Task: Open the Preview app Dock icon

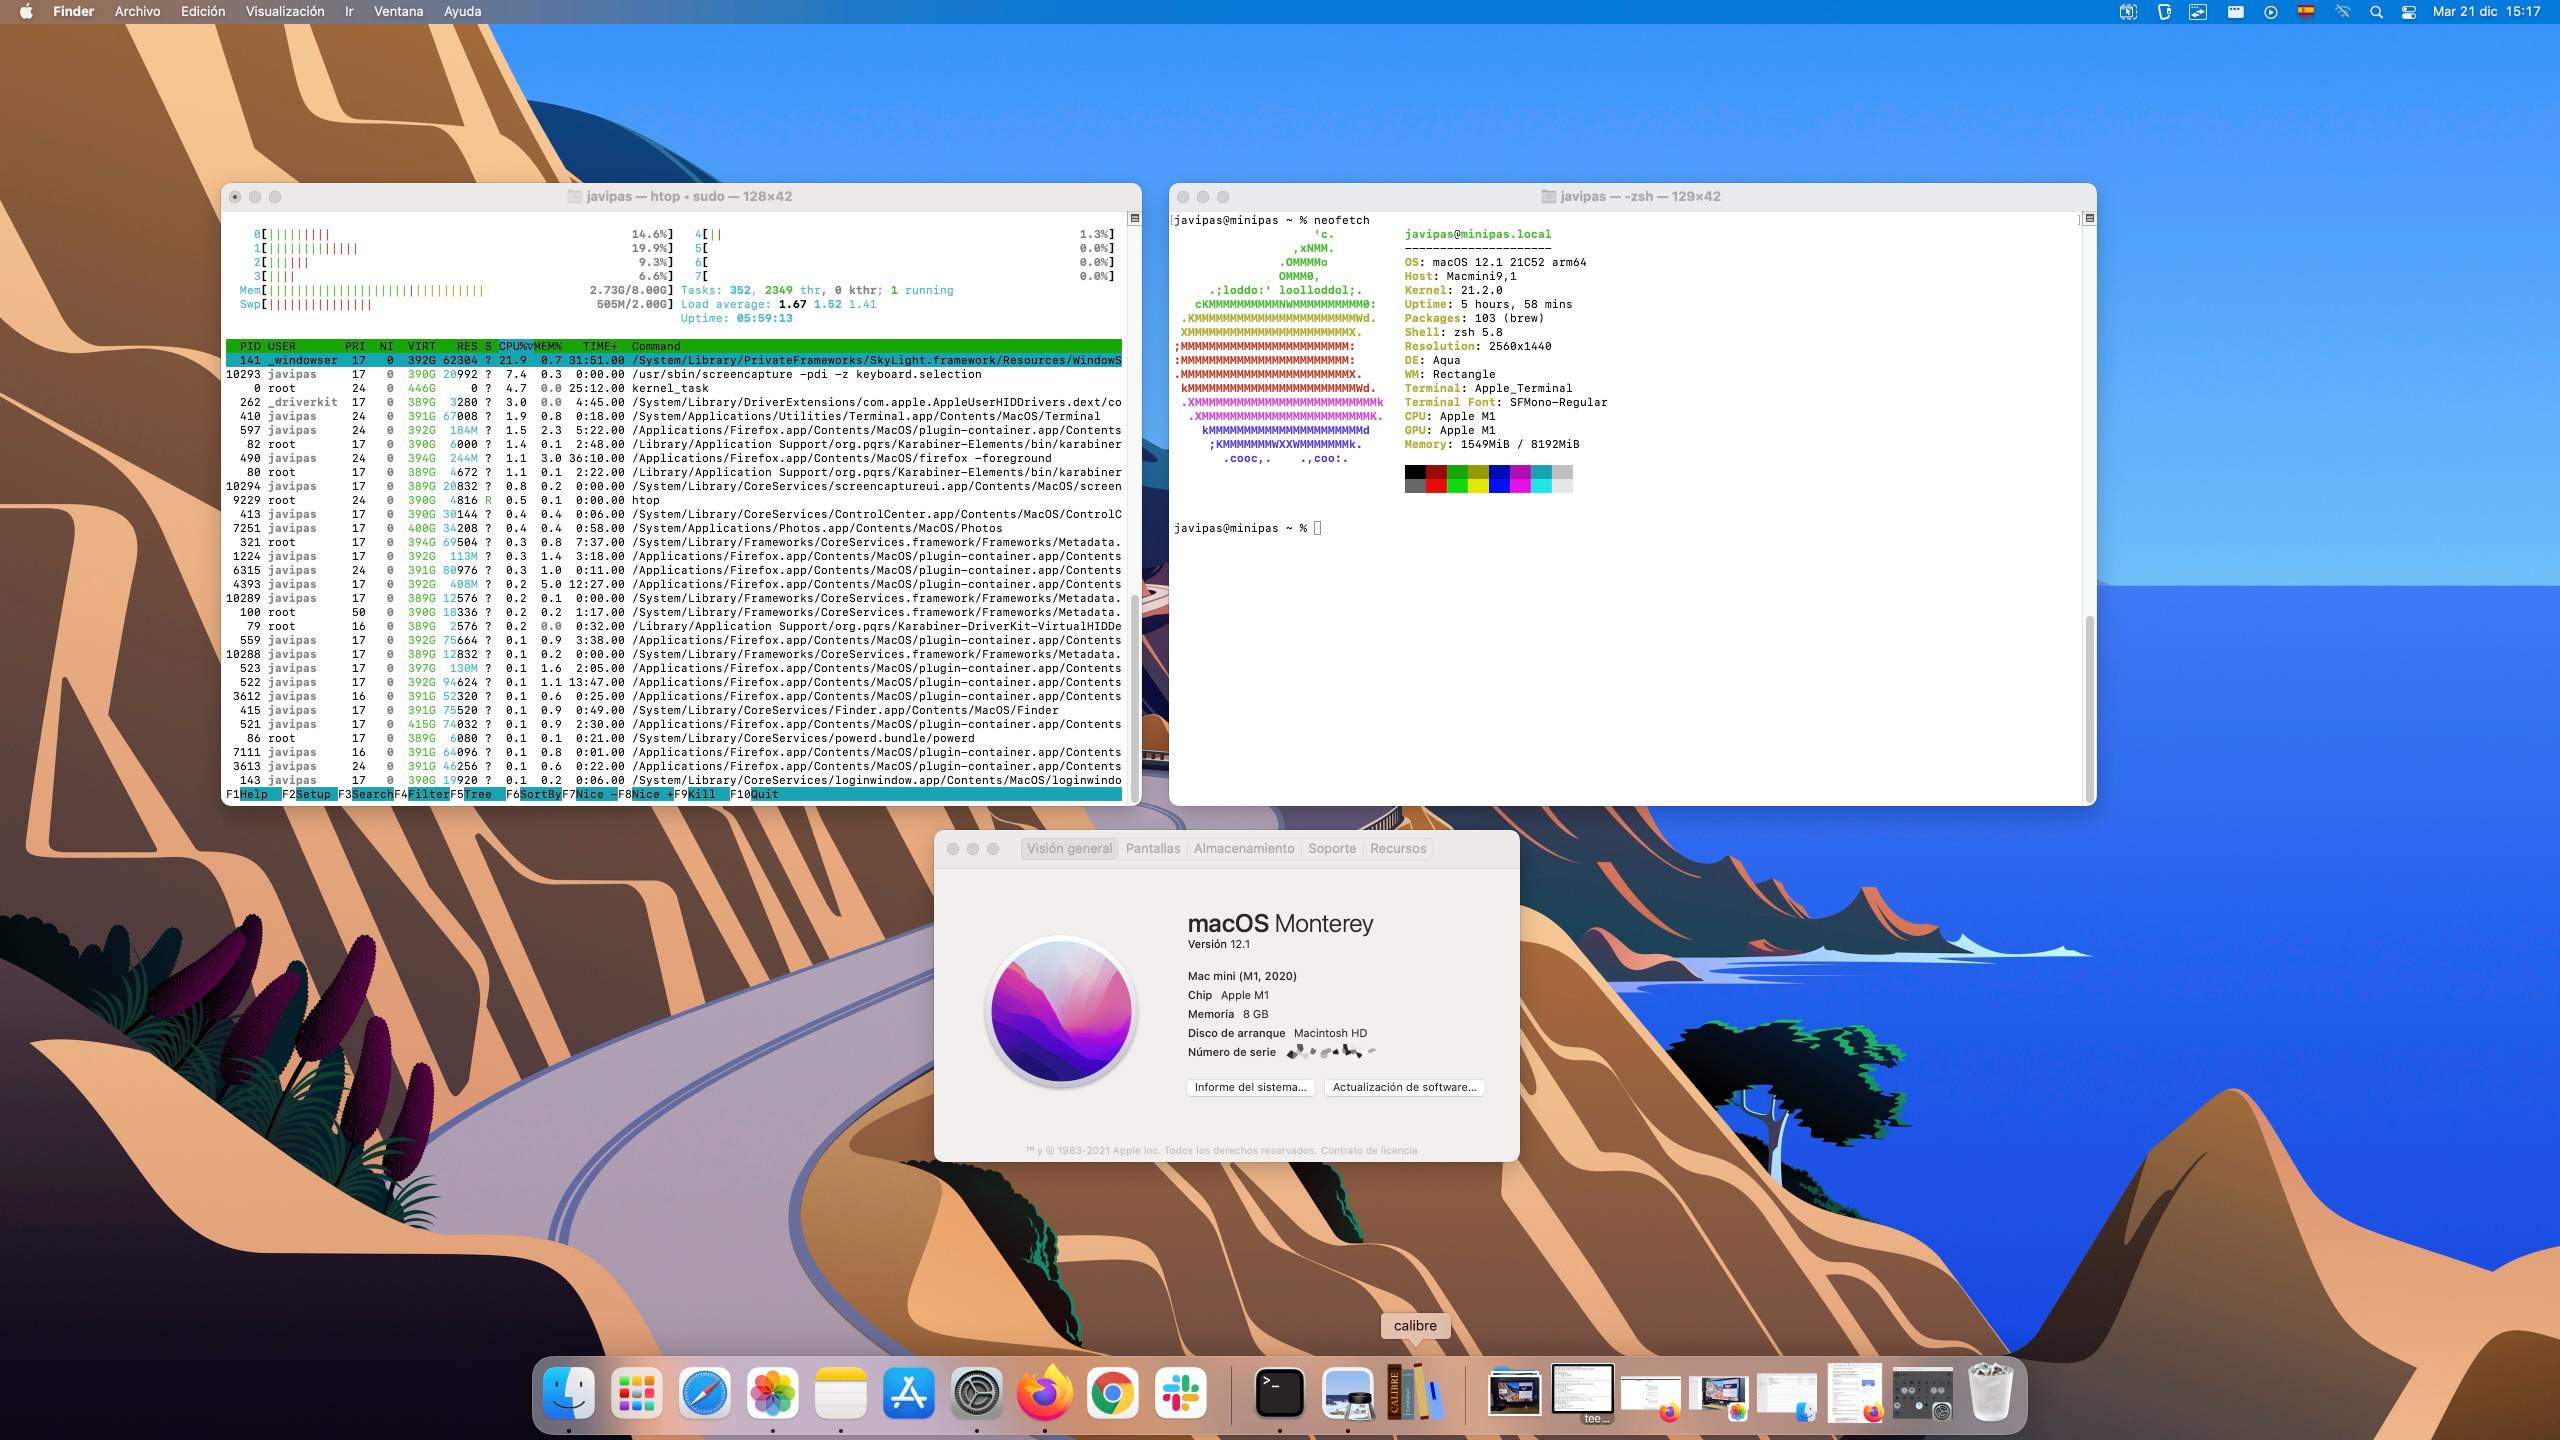Action: (x=1347, y=1392)
